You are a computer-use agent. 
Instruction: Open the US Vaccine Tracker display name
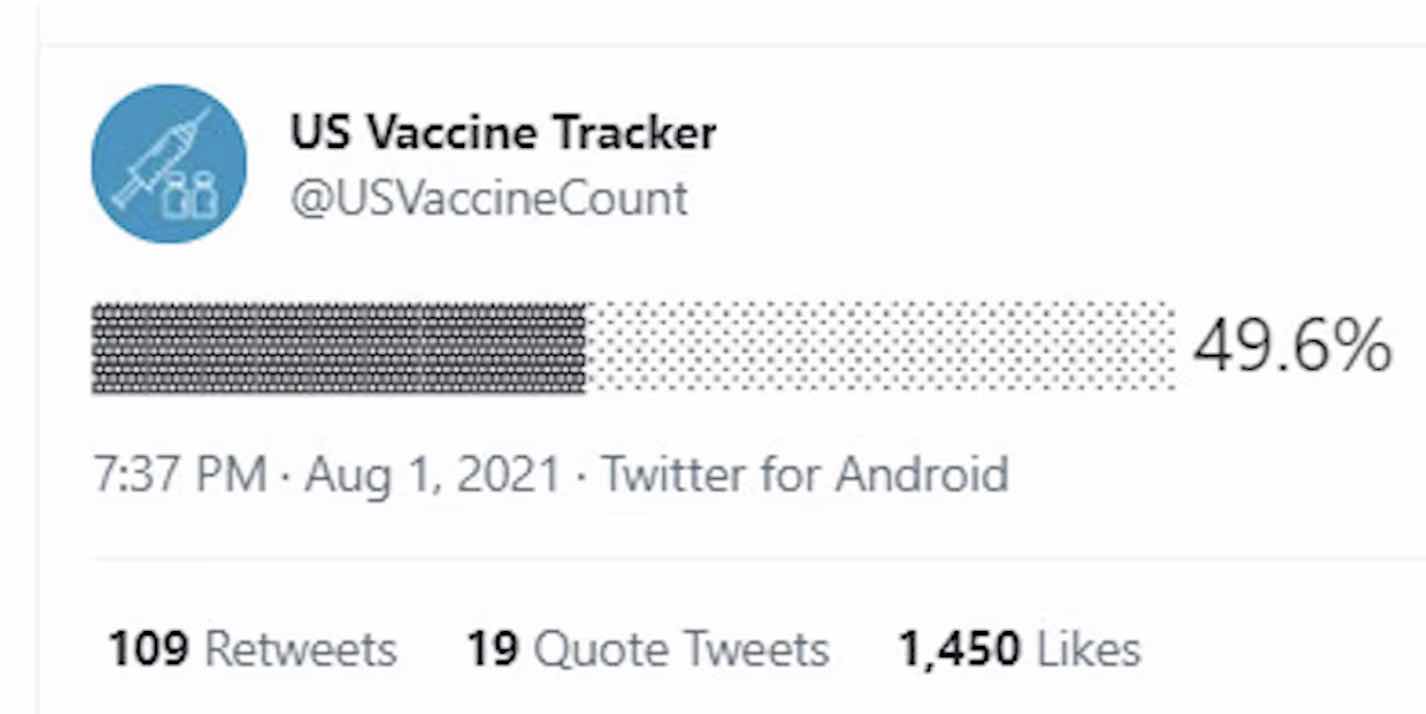(503, 133)
